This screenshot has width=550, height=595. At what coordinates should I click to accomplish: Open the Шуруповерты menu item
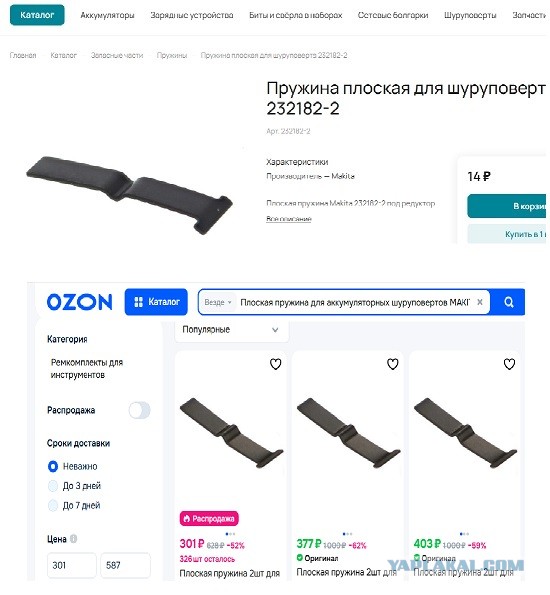click(470, 15)
